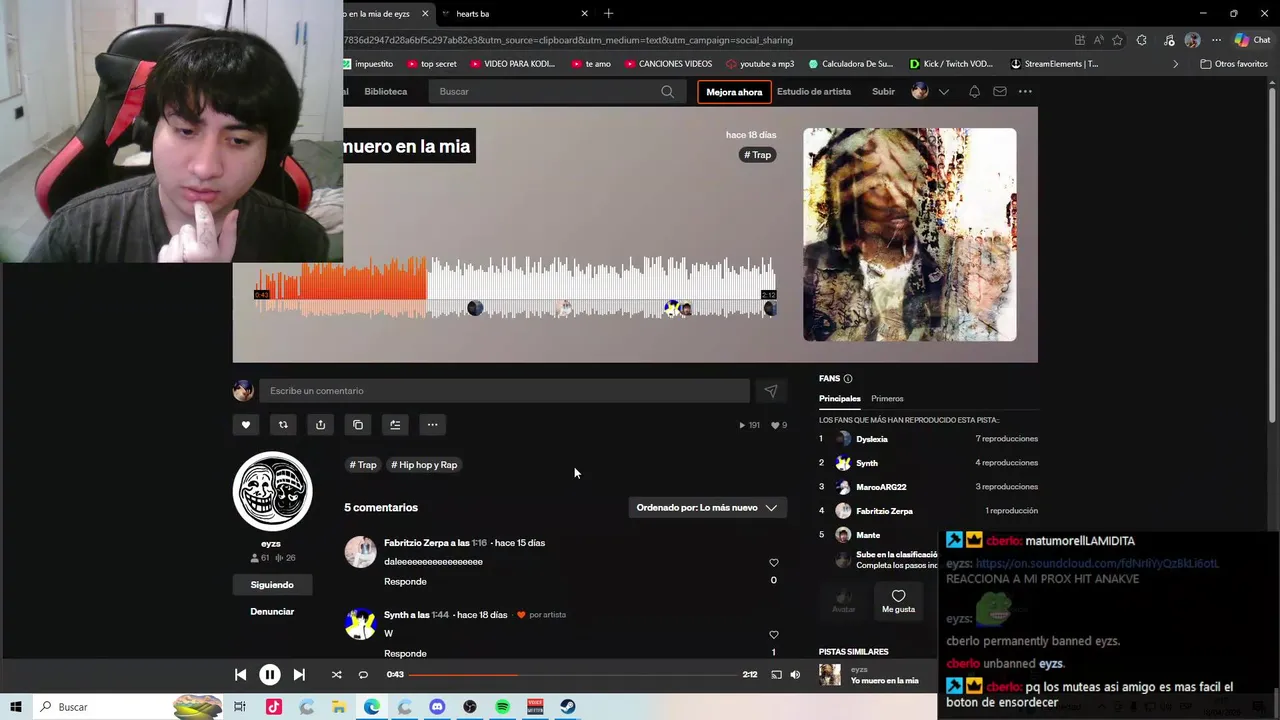
Task: Open cast to device icon in player
Action: pyautogui.click(x=776, y=675)
